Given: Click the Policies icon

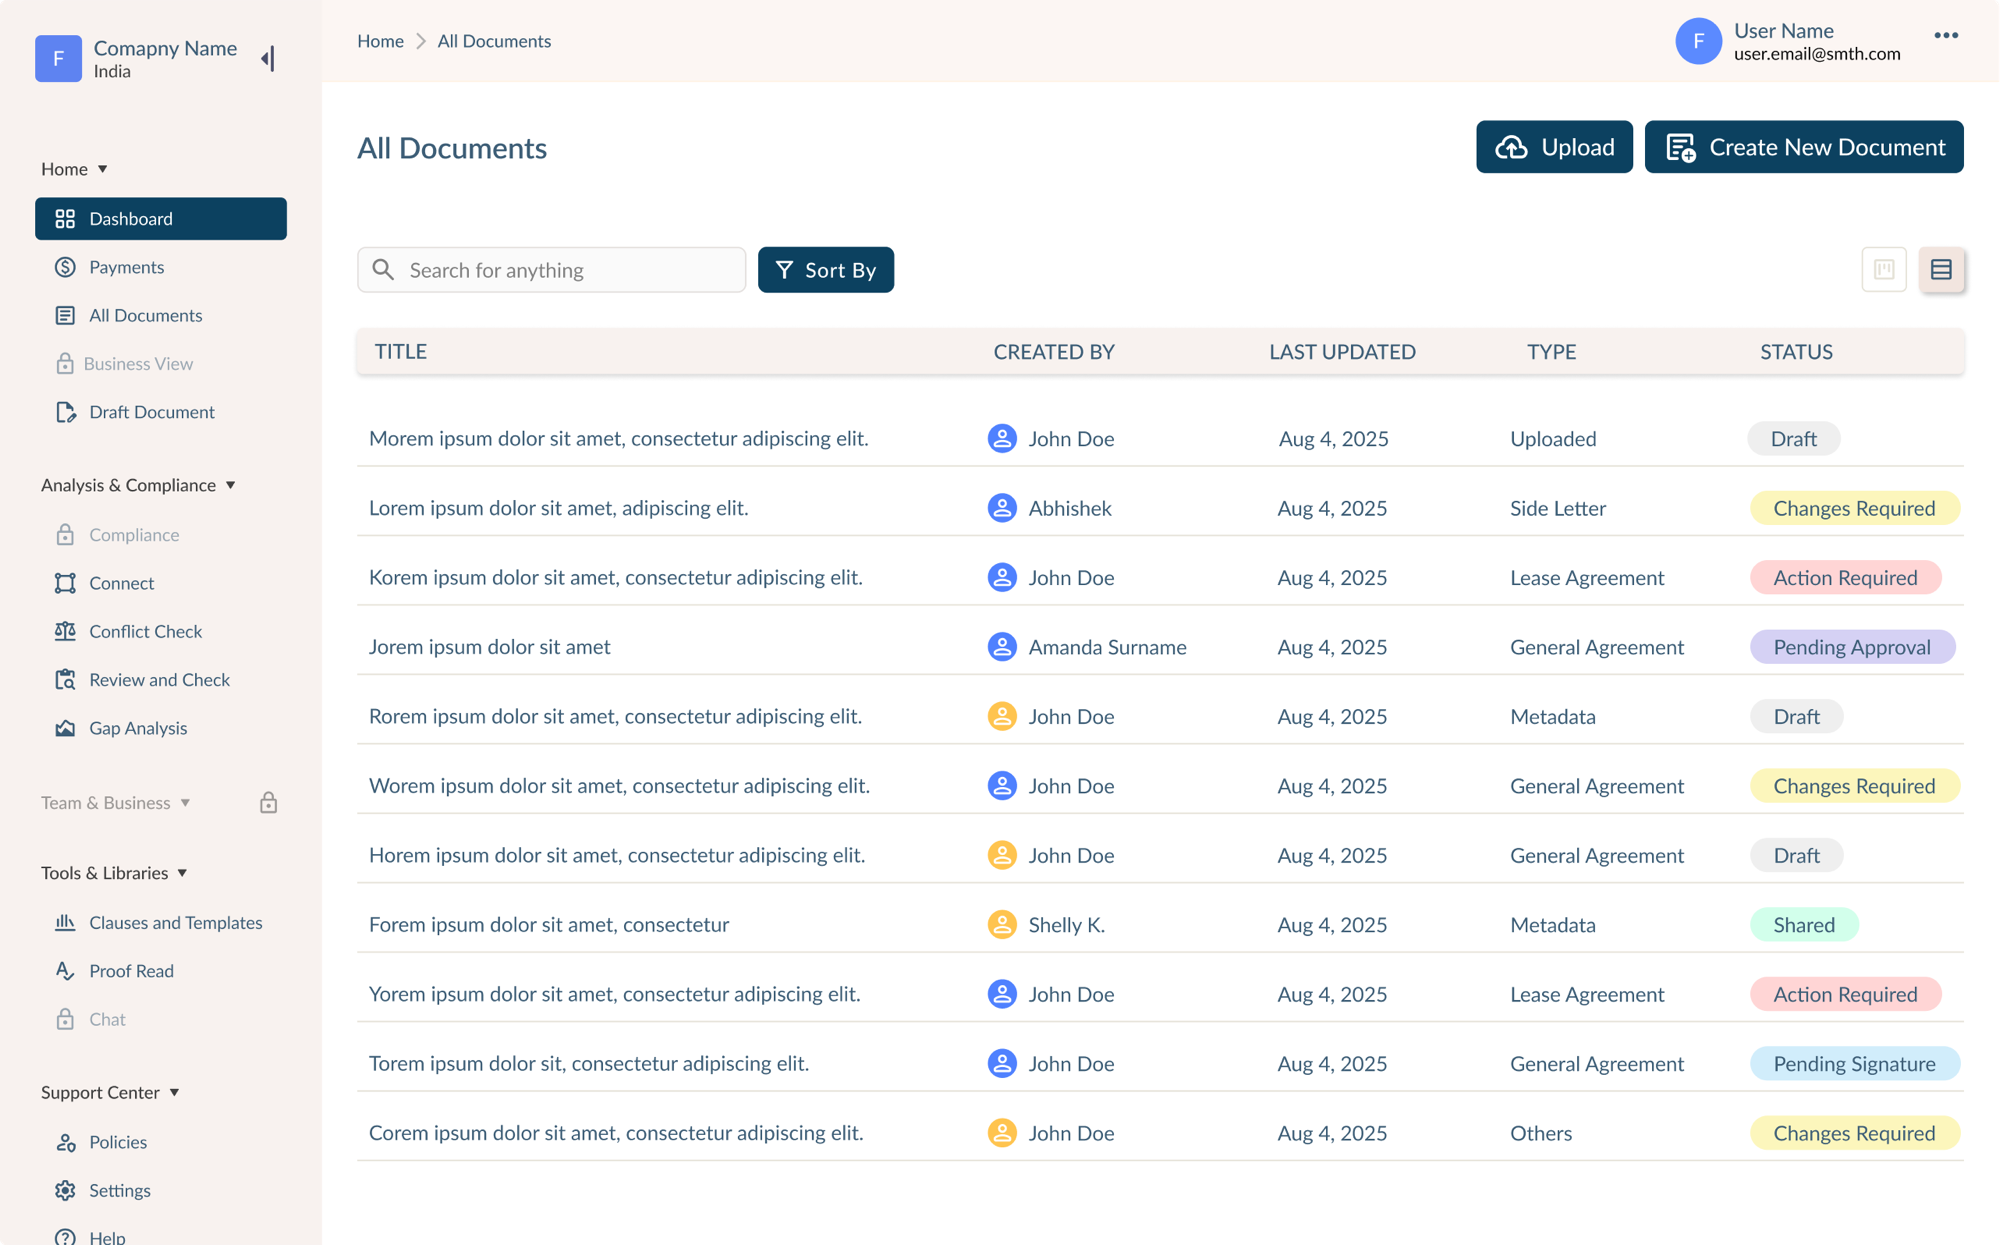Looking at the screenshot, I should [65, 1142].
